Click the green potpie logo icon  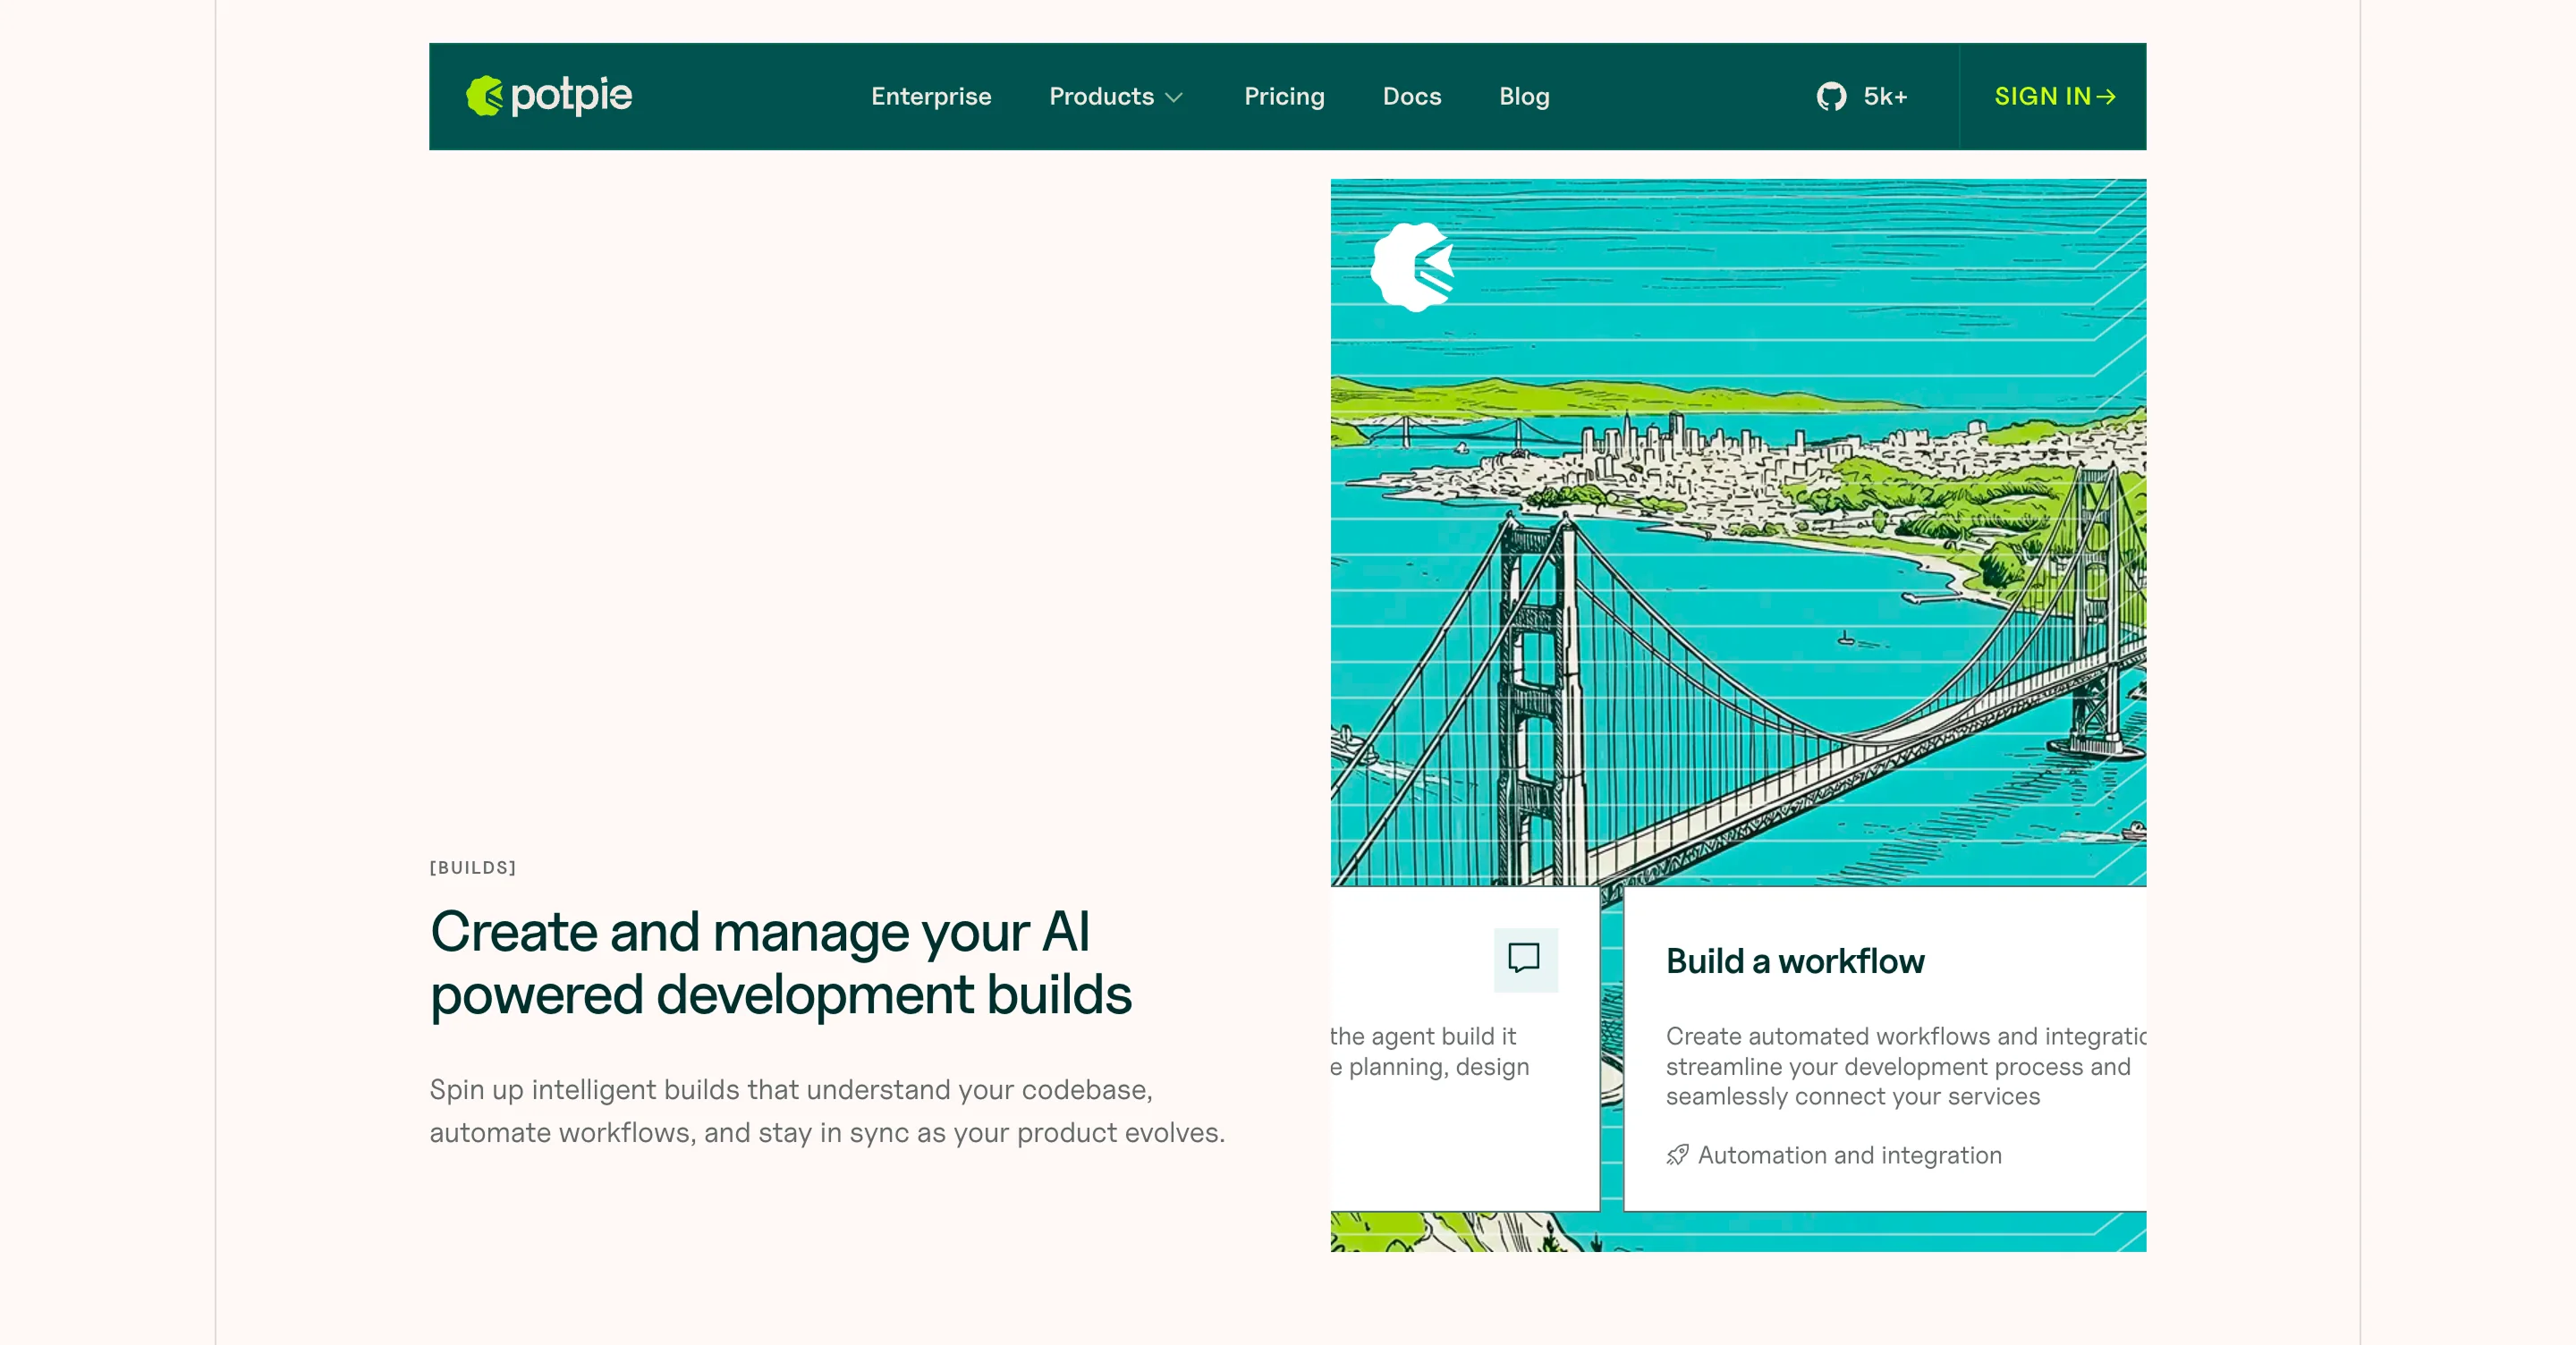click(x=484, y=96)
